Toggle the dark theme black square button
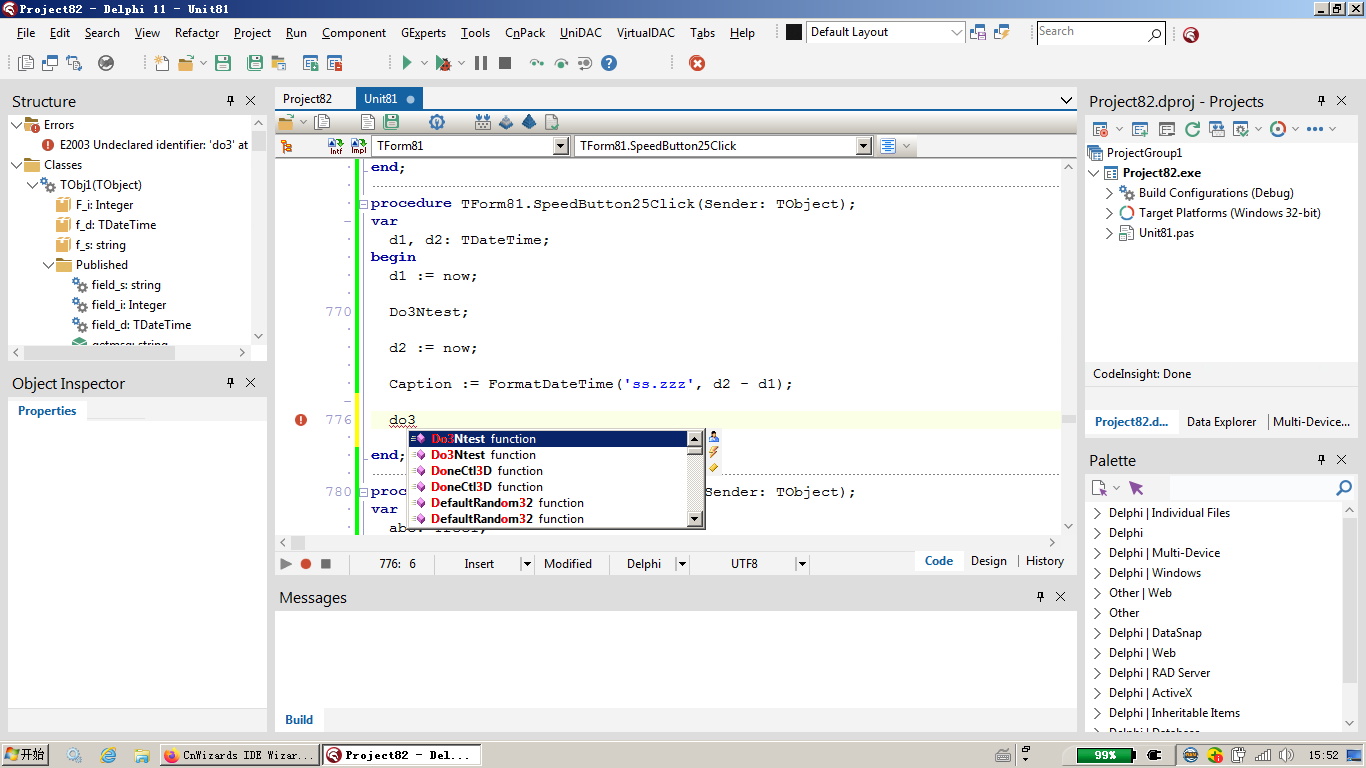Viewport: 1366px width, 768px height. (x=794, y=32)
